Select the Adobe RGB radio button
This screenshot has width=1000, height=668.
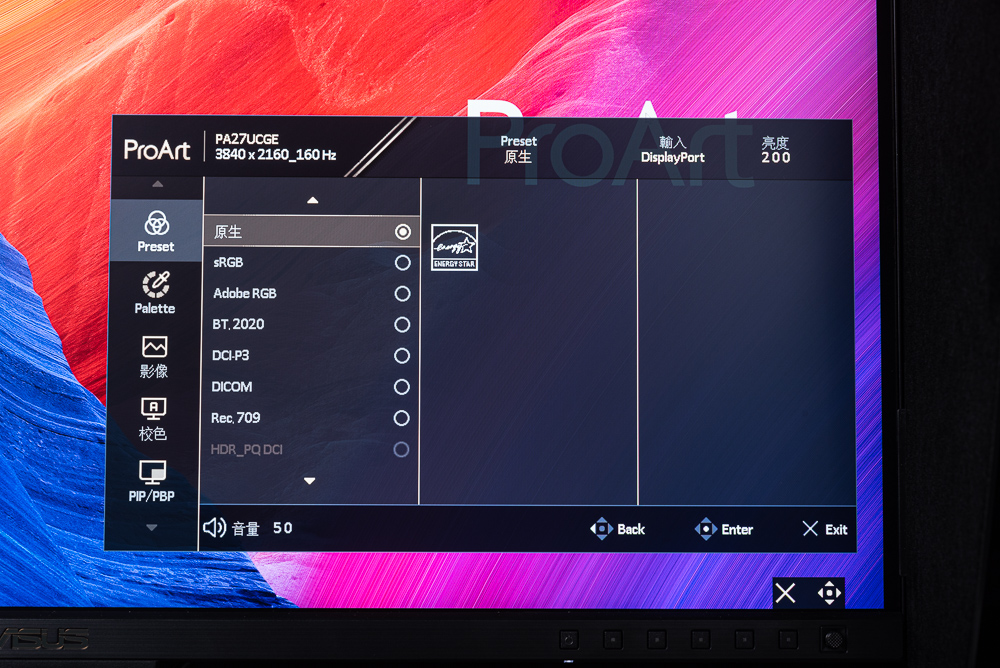pos(402,293)
